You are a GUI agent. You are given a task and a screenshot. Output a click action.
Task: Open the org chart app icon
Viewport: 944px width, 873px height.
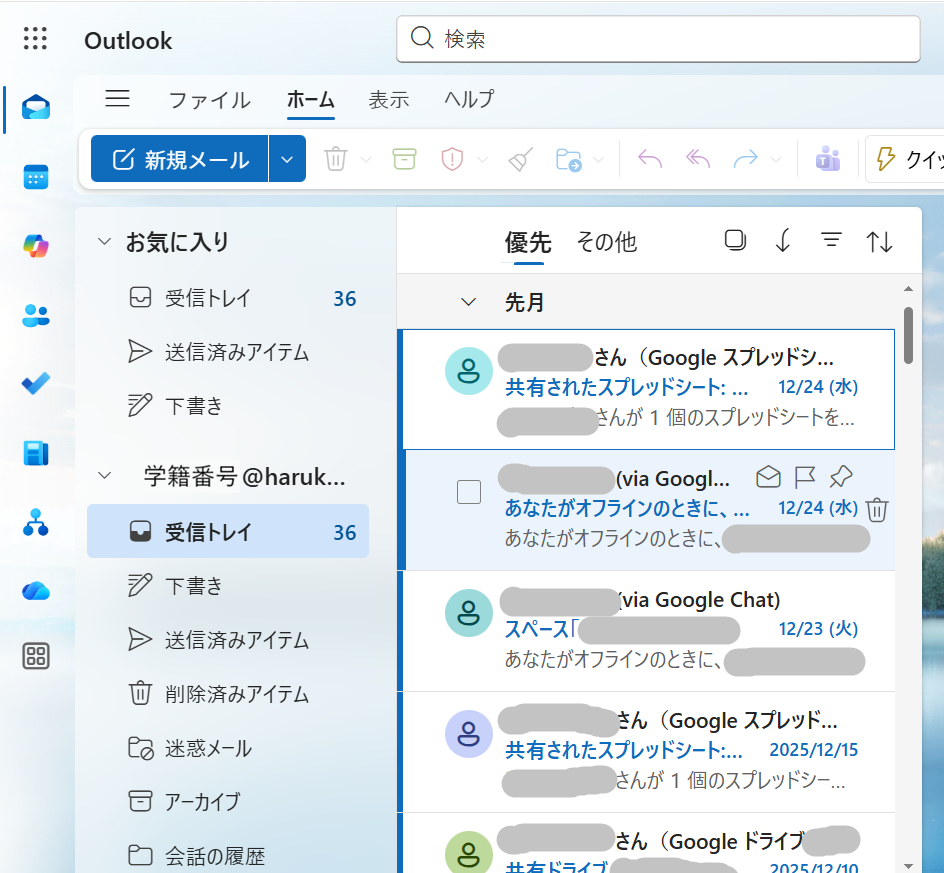tap(36, 522)
